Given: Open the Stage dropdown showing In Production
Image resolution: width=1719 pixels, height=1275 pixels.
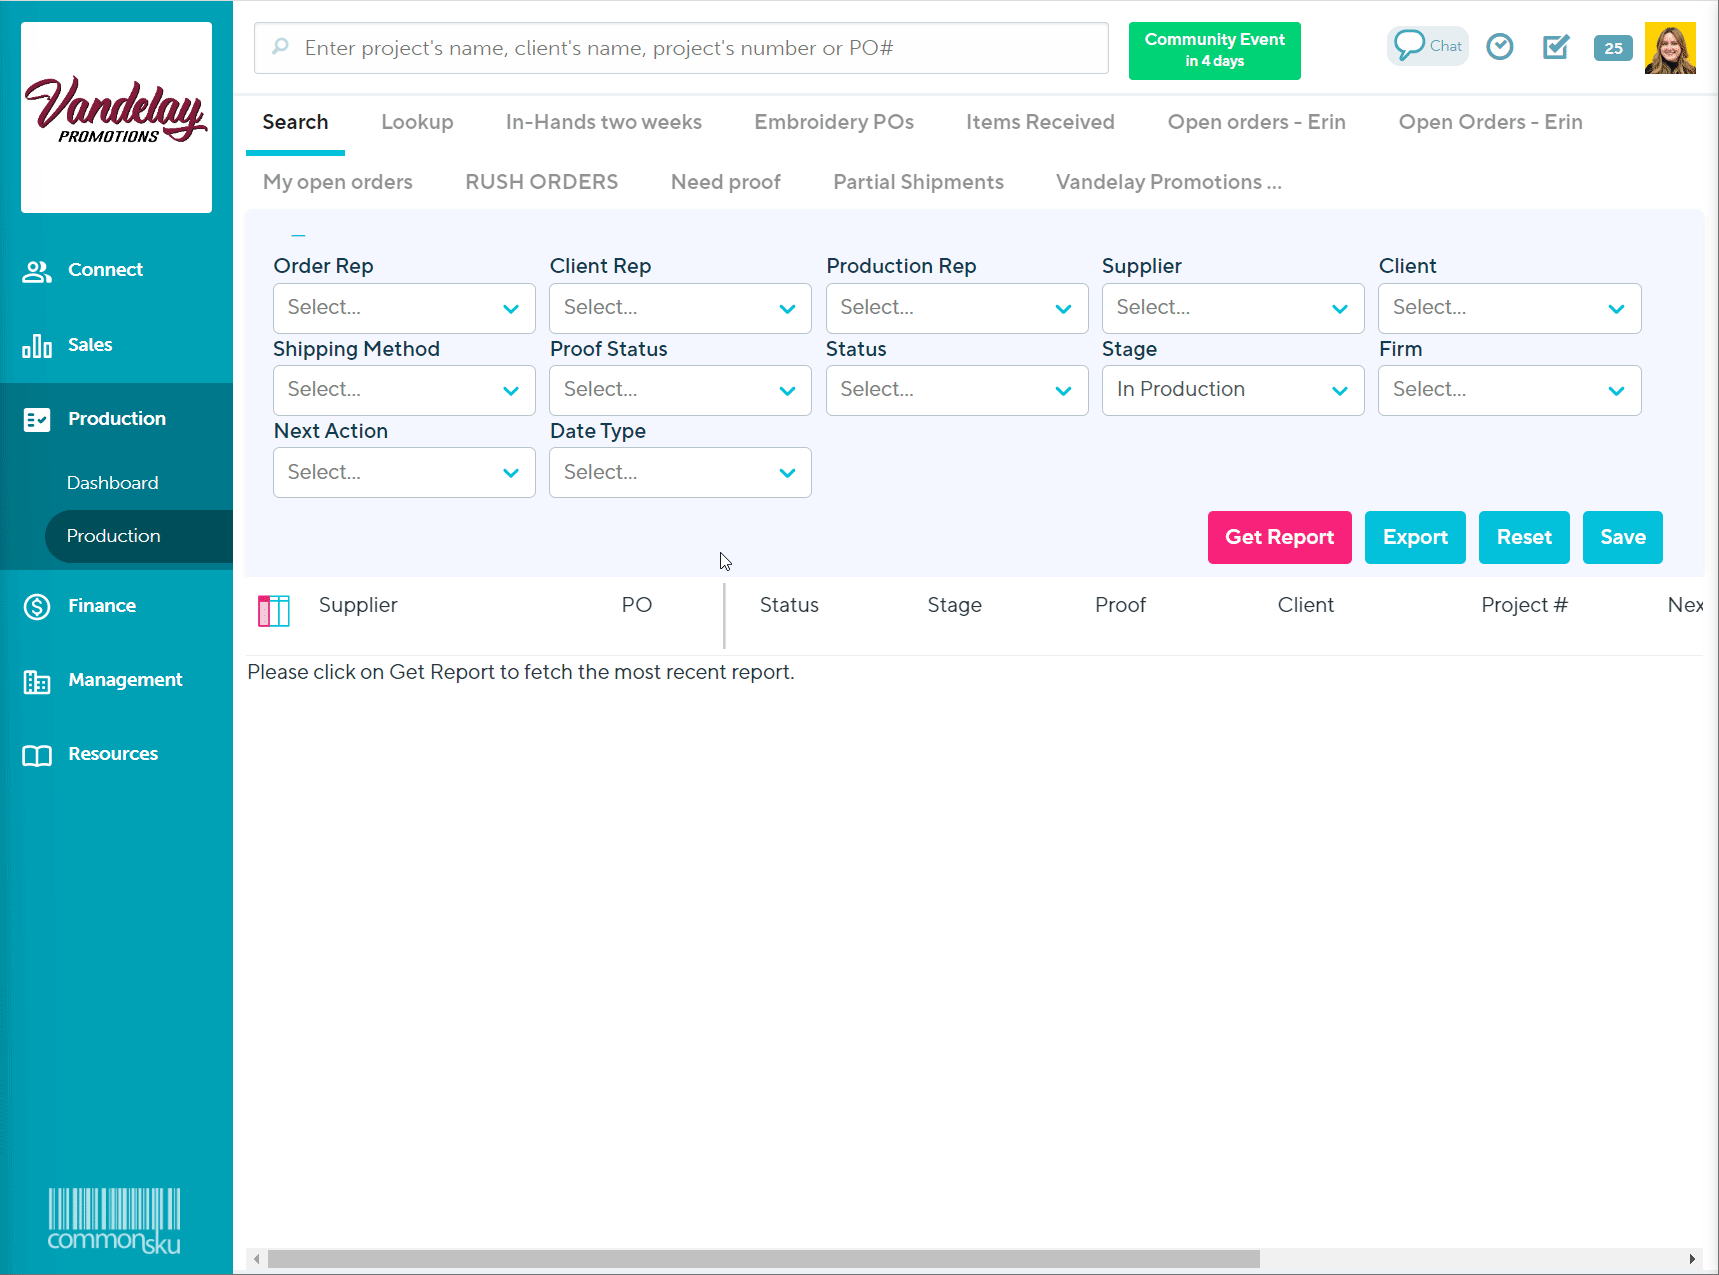Looking at the screenshot, I should click(1231, 390).
